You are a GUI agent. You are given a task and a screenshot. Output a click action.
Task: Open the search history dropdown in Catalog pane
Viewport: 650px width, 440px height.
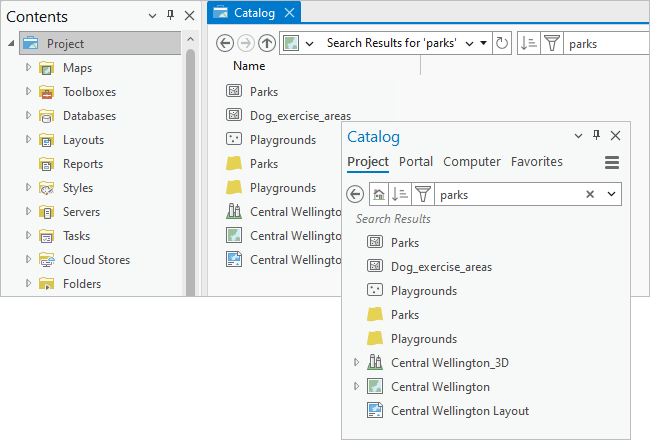point(612,195)
